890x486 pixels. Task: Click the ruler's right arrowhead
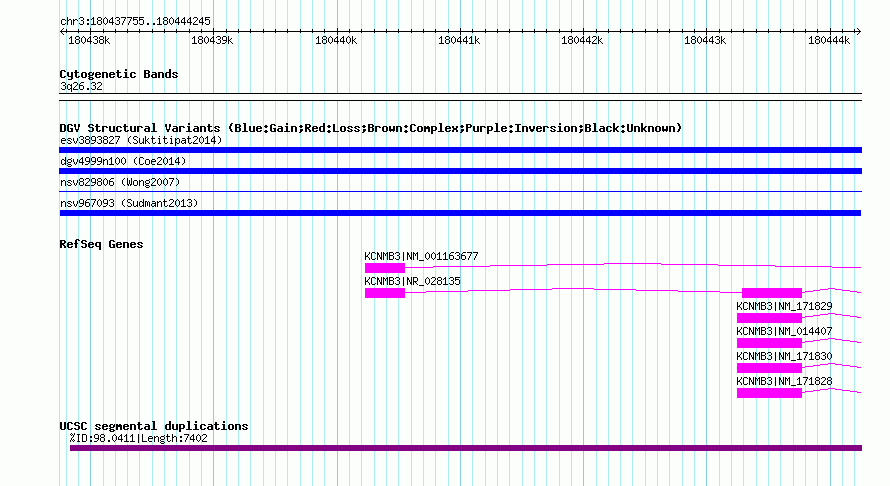coord(859,32)
